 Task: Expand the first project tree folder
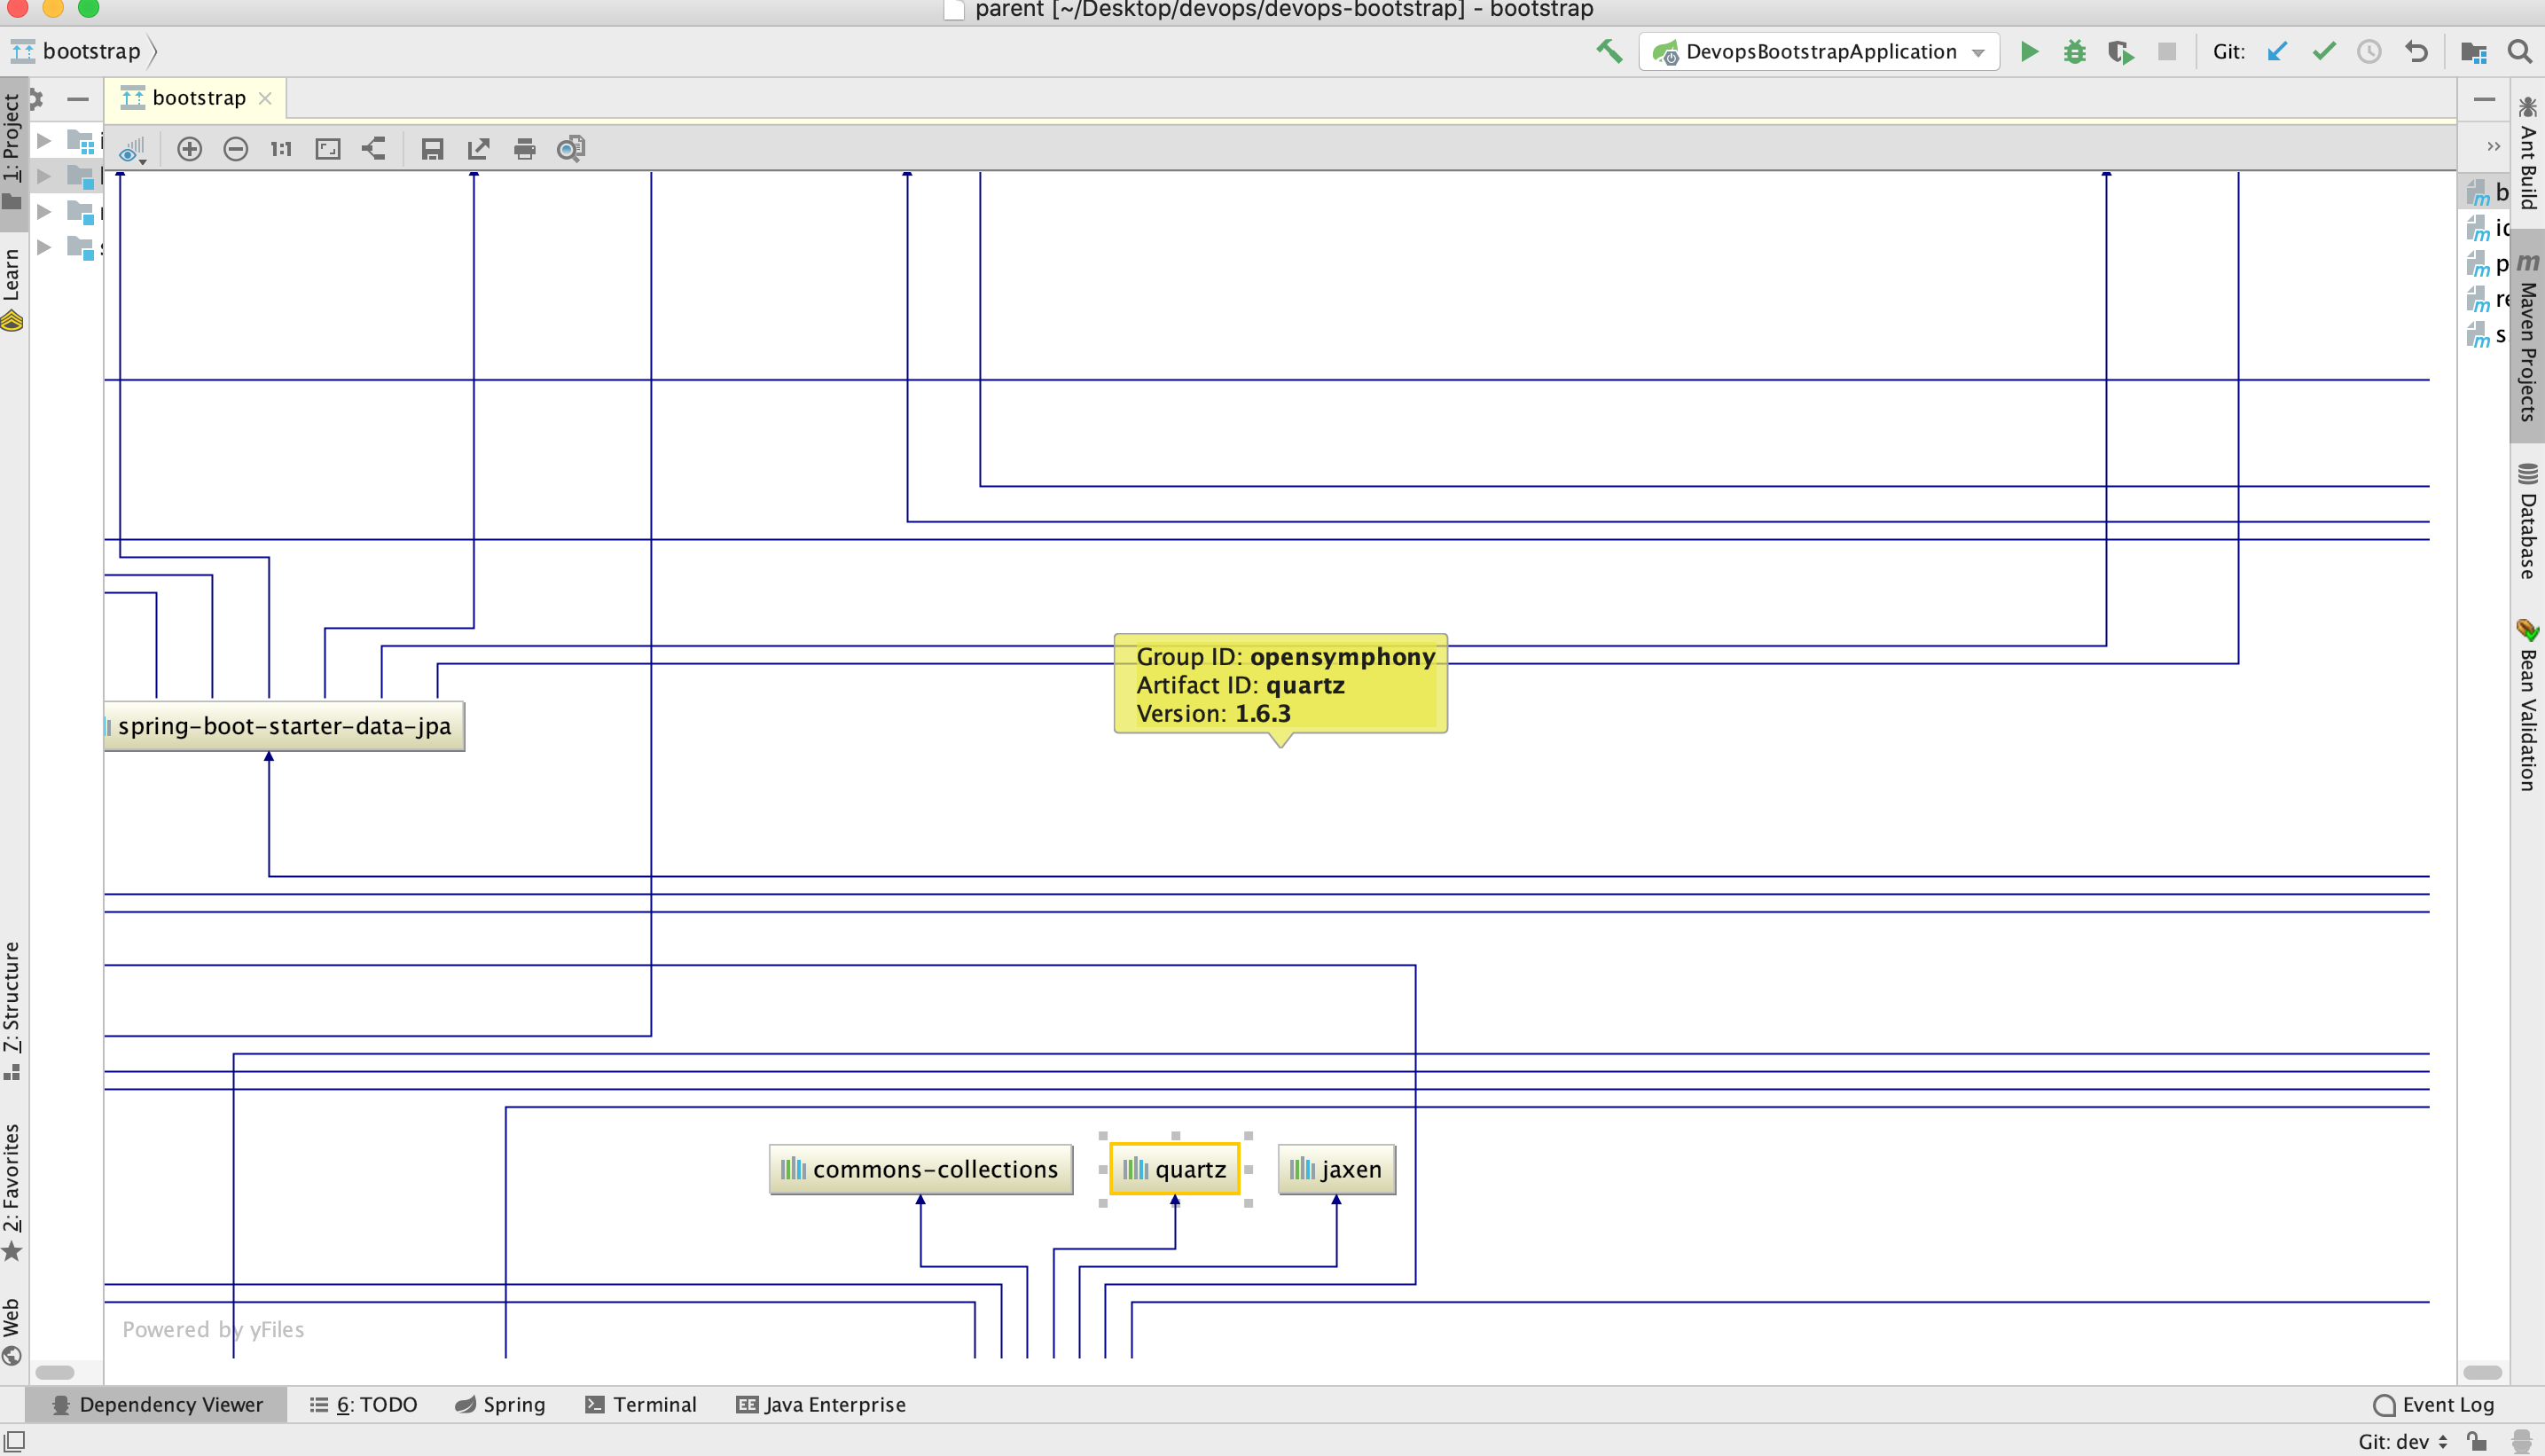44,141
